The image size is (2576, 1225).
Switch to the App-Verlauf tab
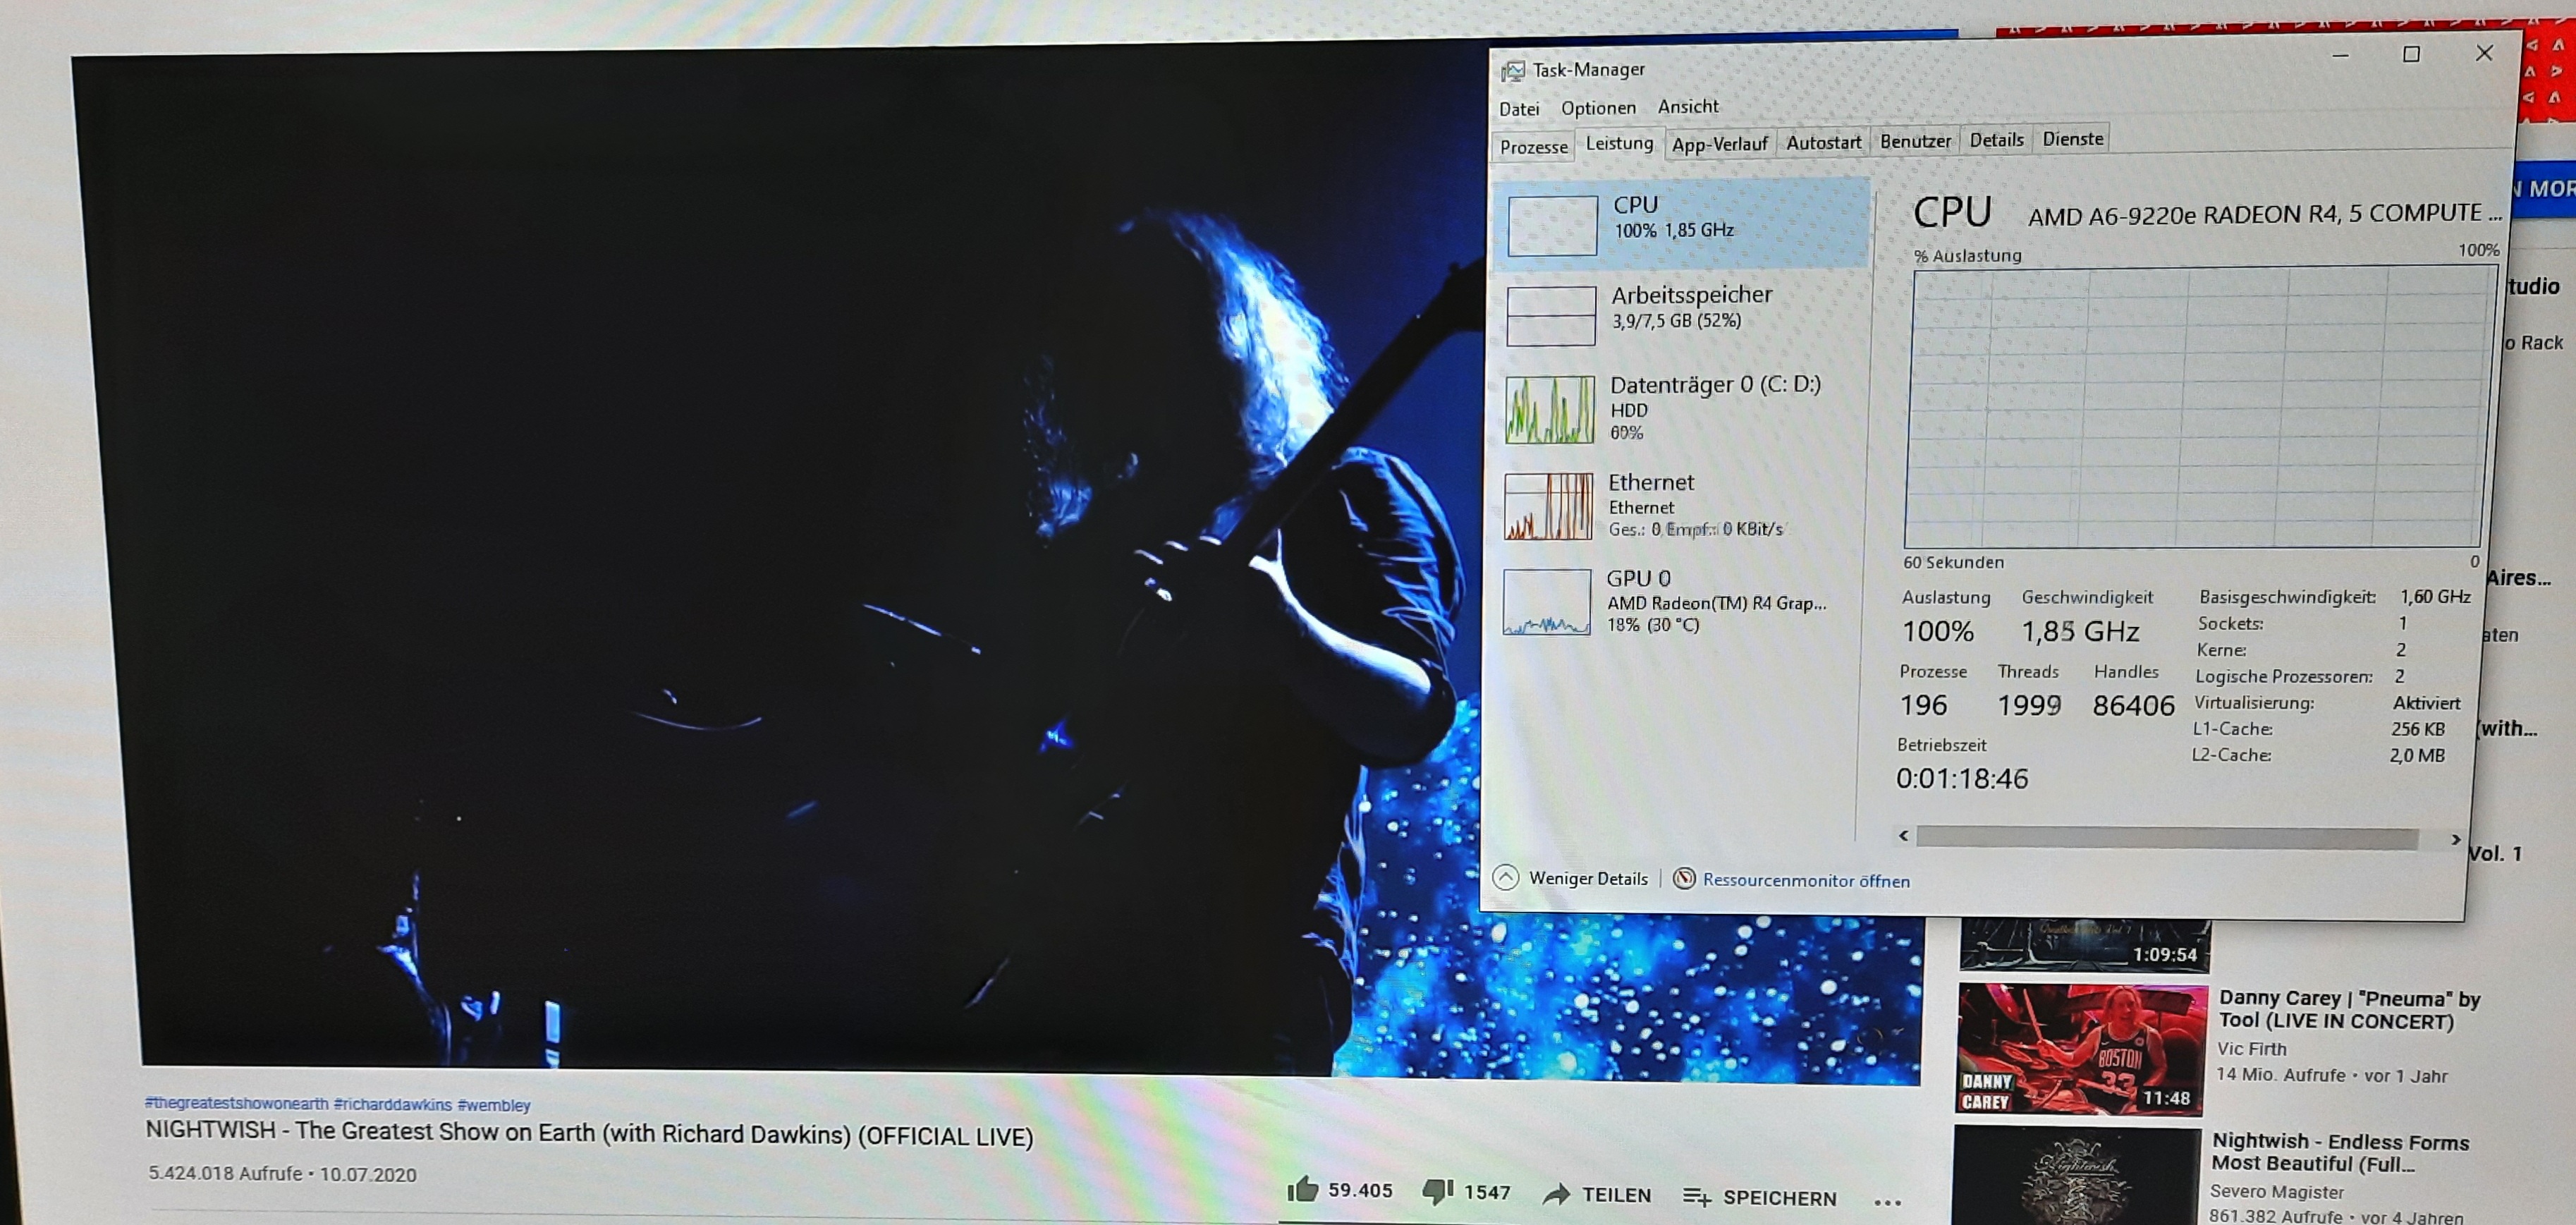coord(1719,144)
